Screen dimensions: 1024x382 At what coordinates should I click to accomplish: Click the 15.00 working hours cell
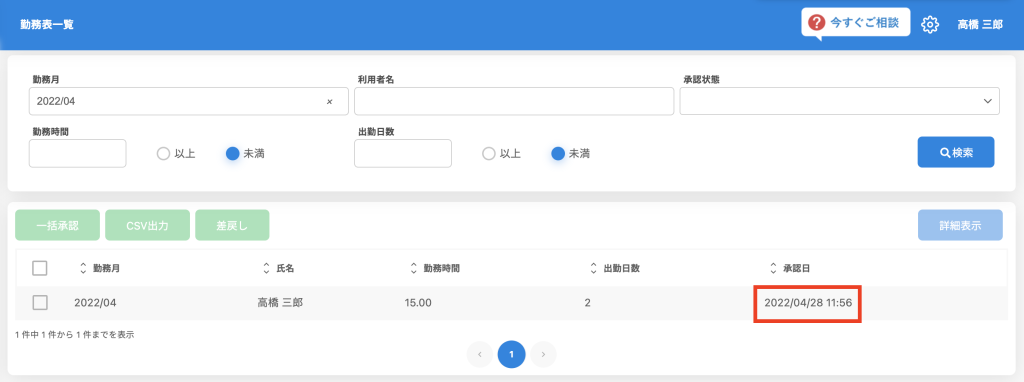(418, 303)
